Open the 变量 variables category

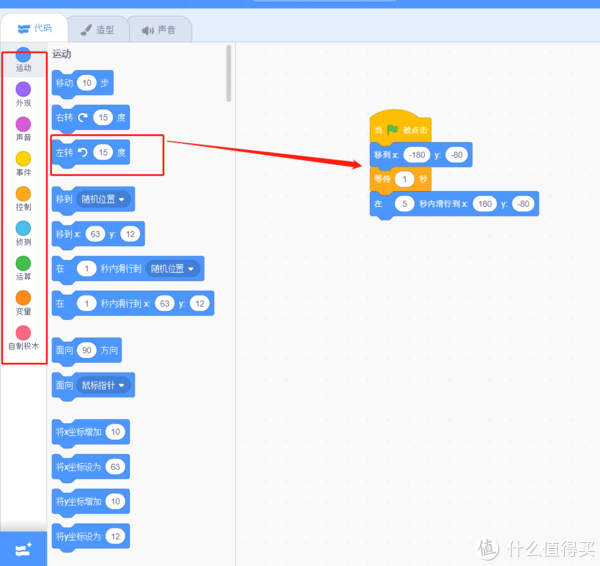pos(23,298)
